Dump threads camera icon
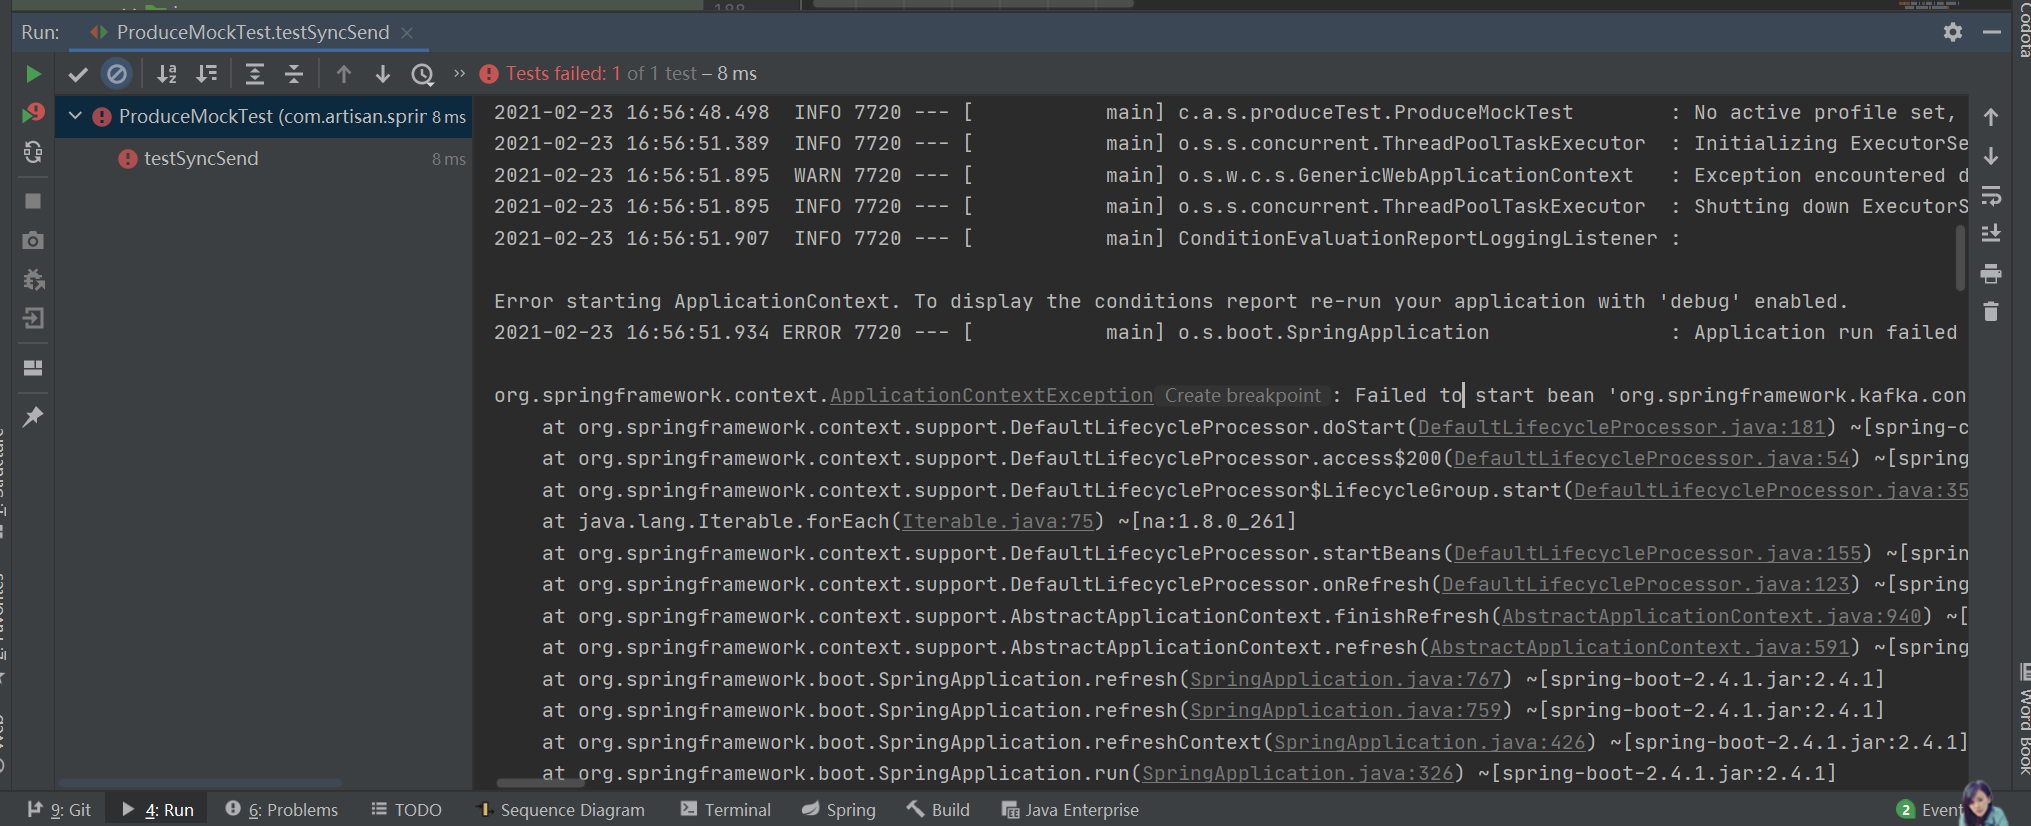The image size is (2031, 826). [x=33, y=240]
